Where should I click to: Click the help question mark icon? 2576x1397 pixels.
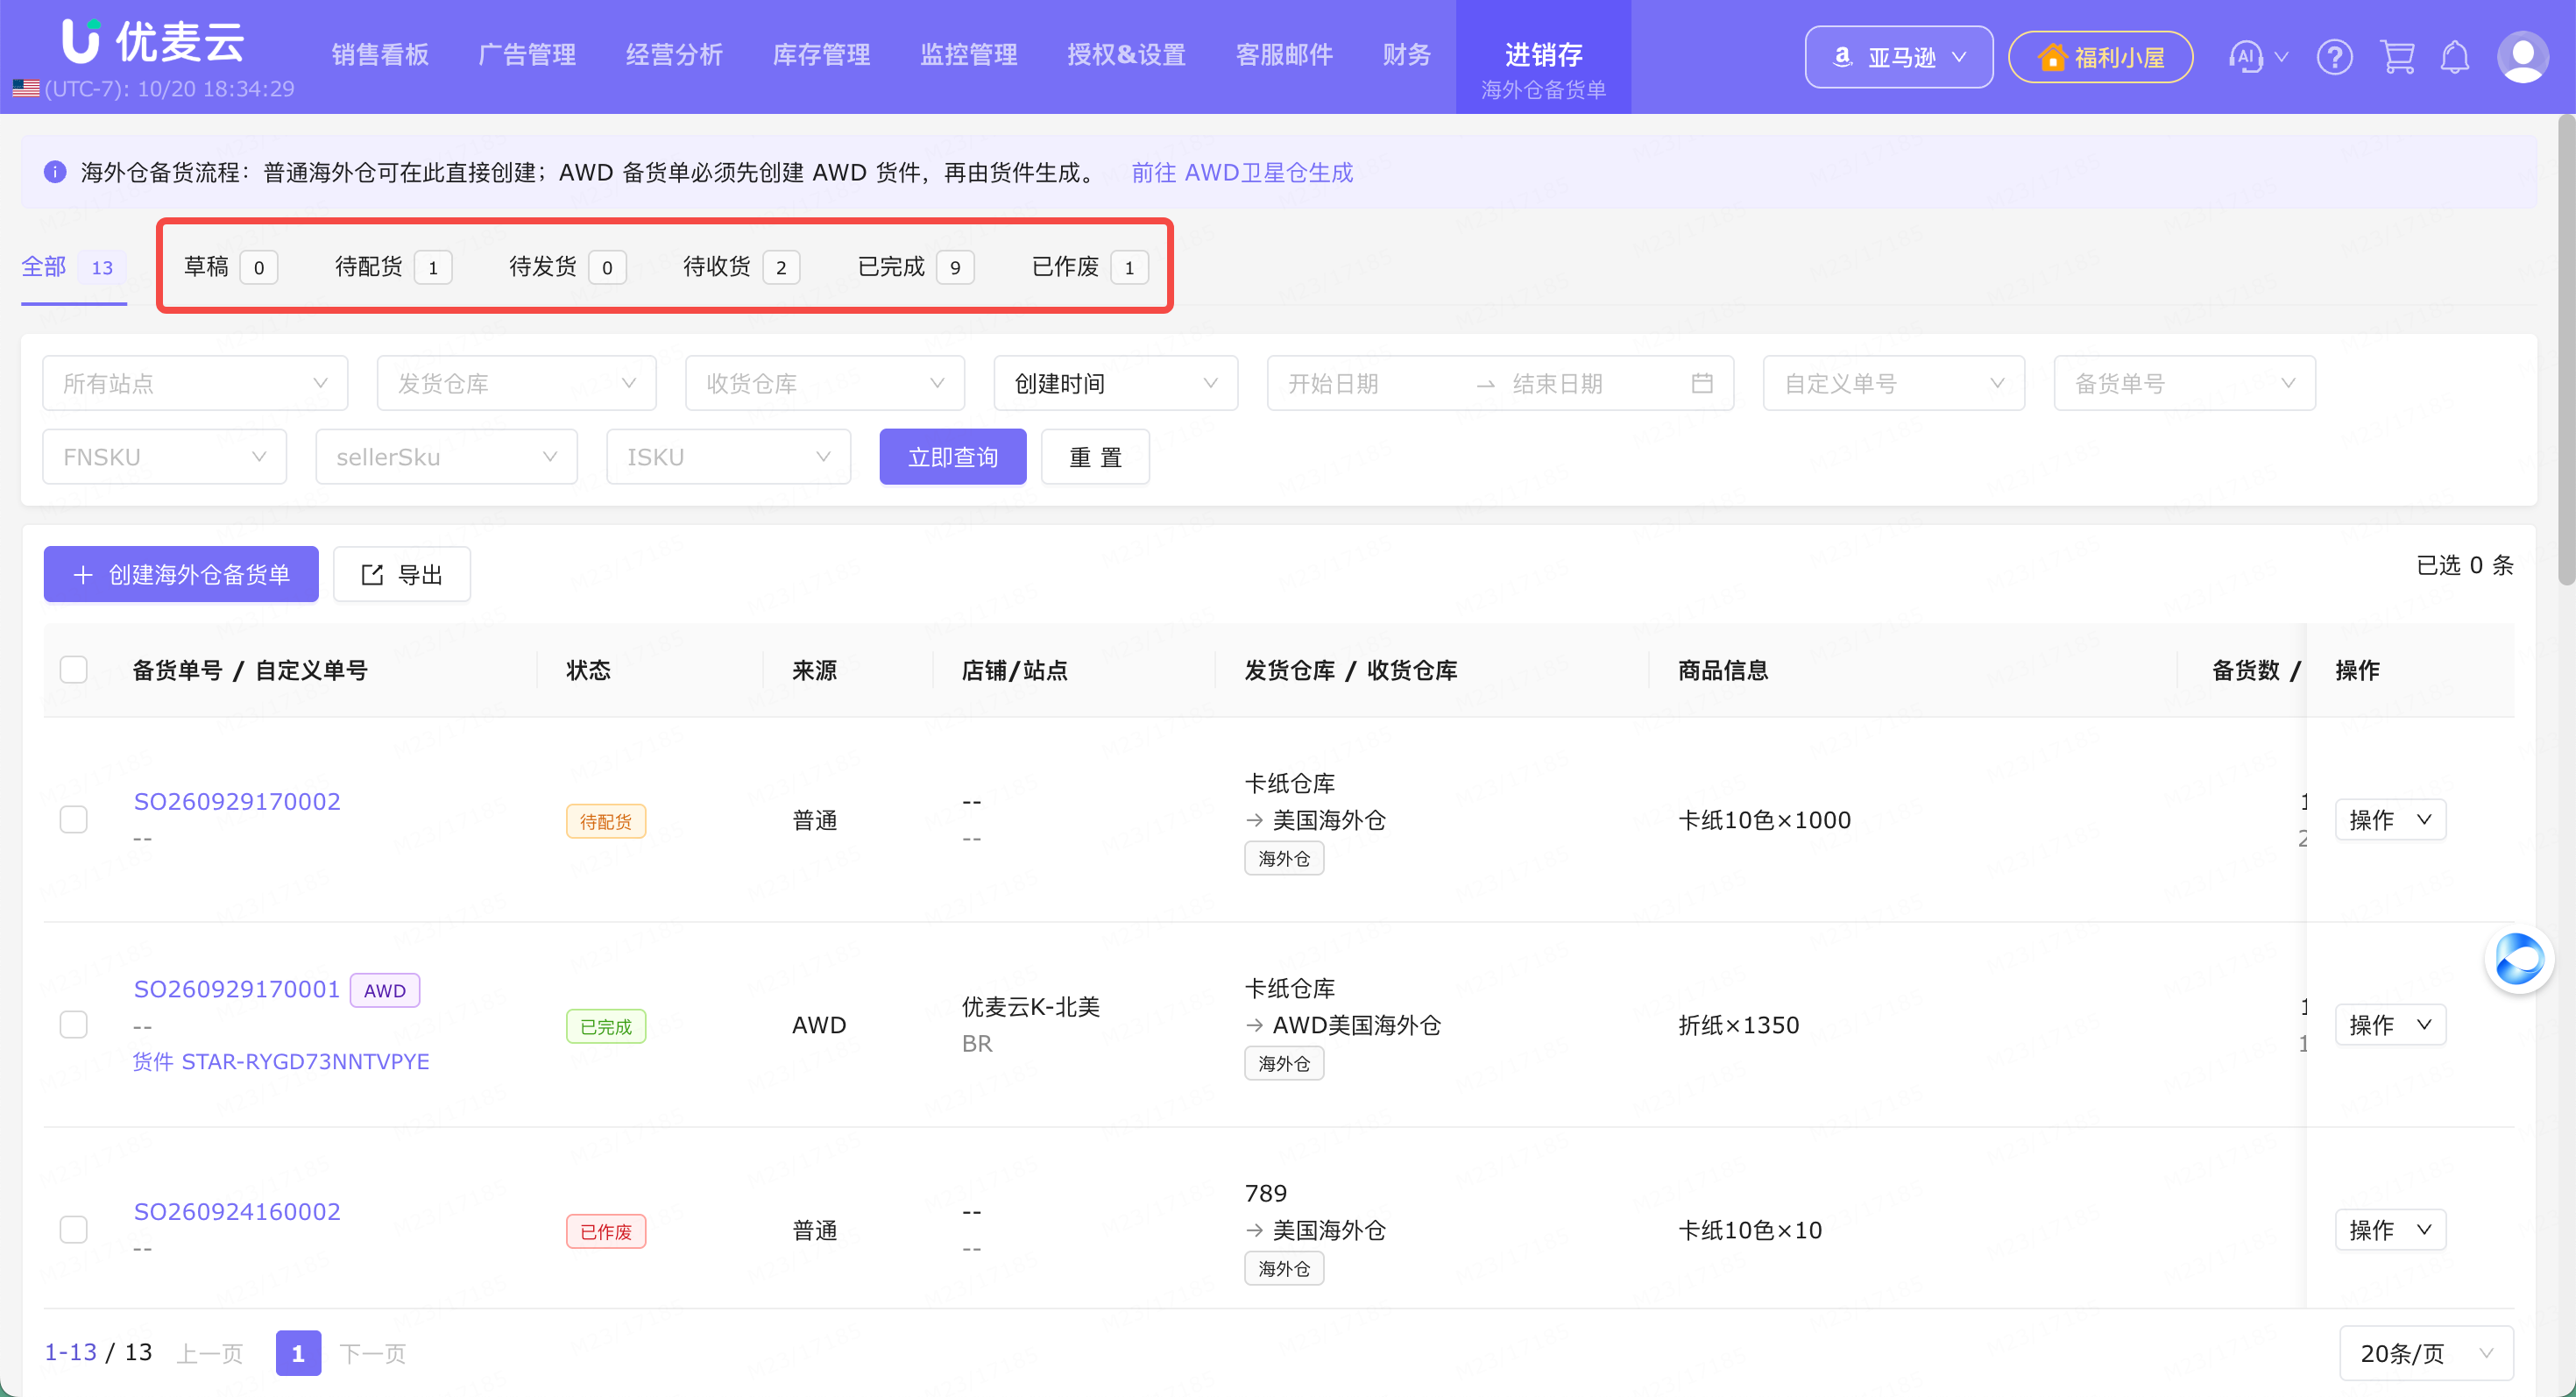pyautogui.click(x=2334, y=57)
